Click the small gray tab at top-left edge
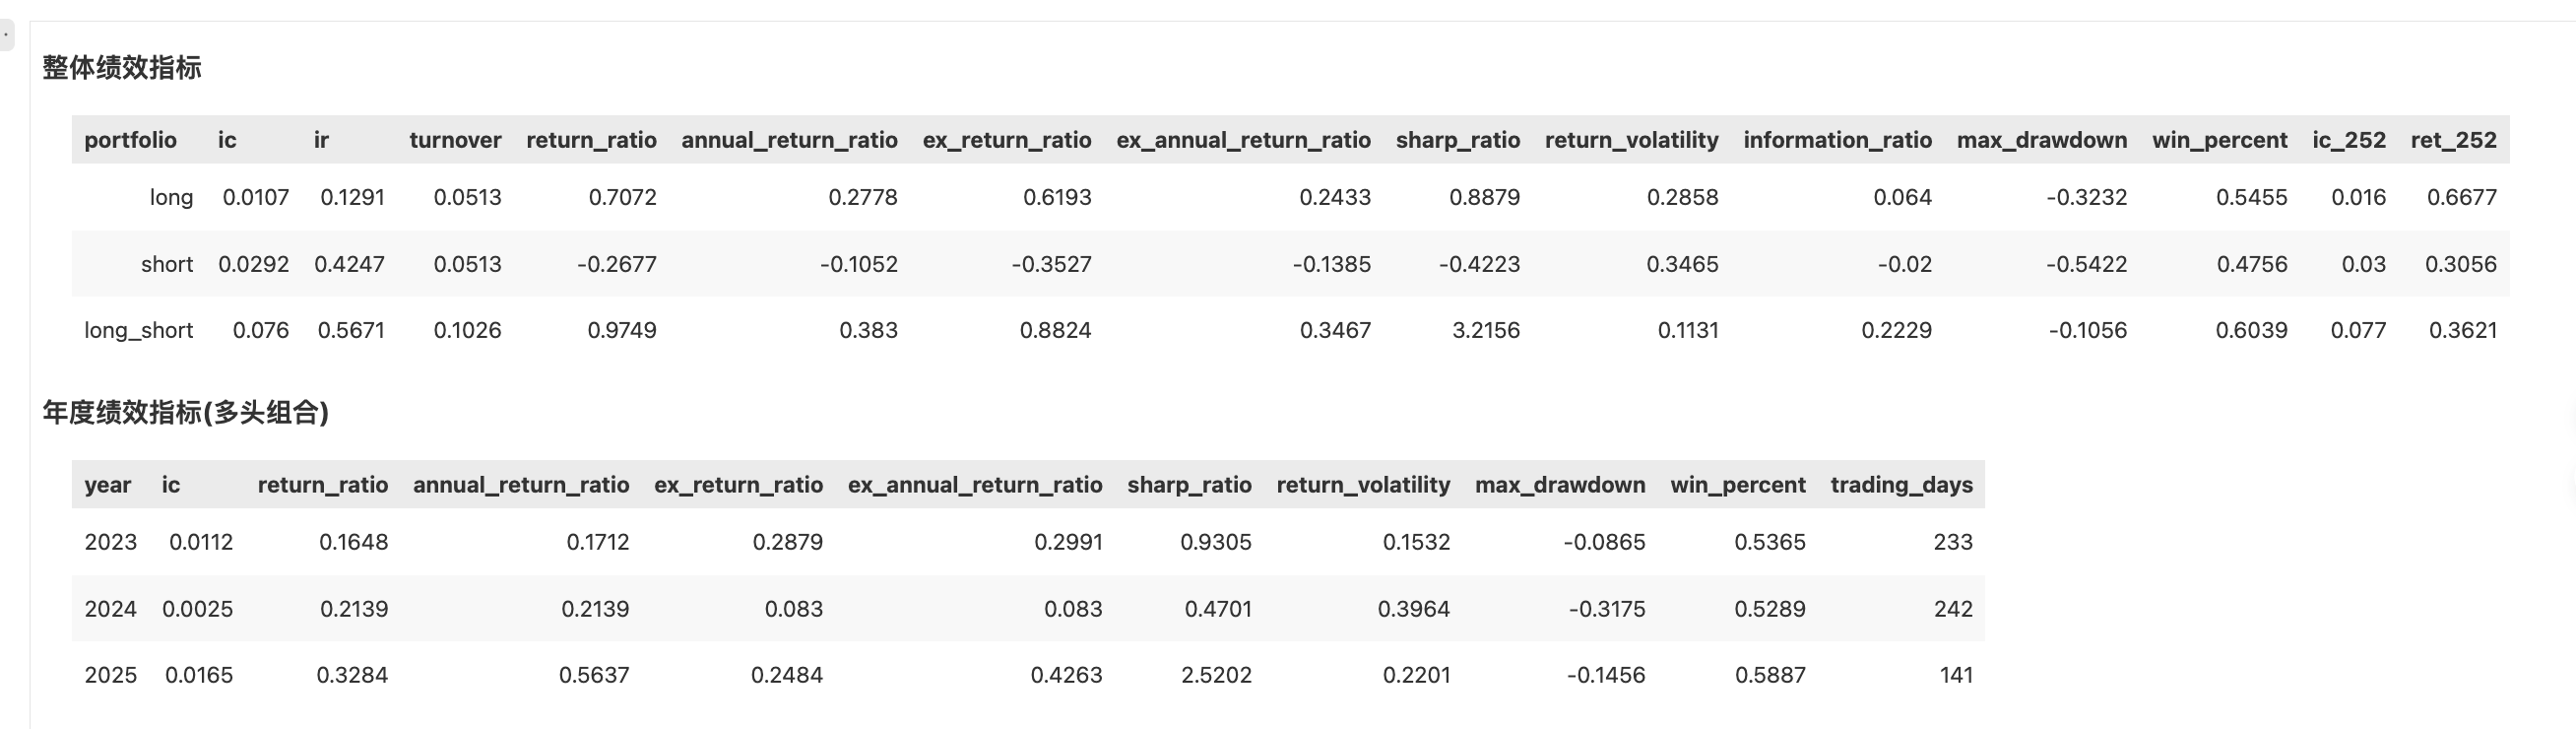The width and height of the screenshot is (2576, 729). point(6,35)
